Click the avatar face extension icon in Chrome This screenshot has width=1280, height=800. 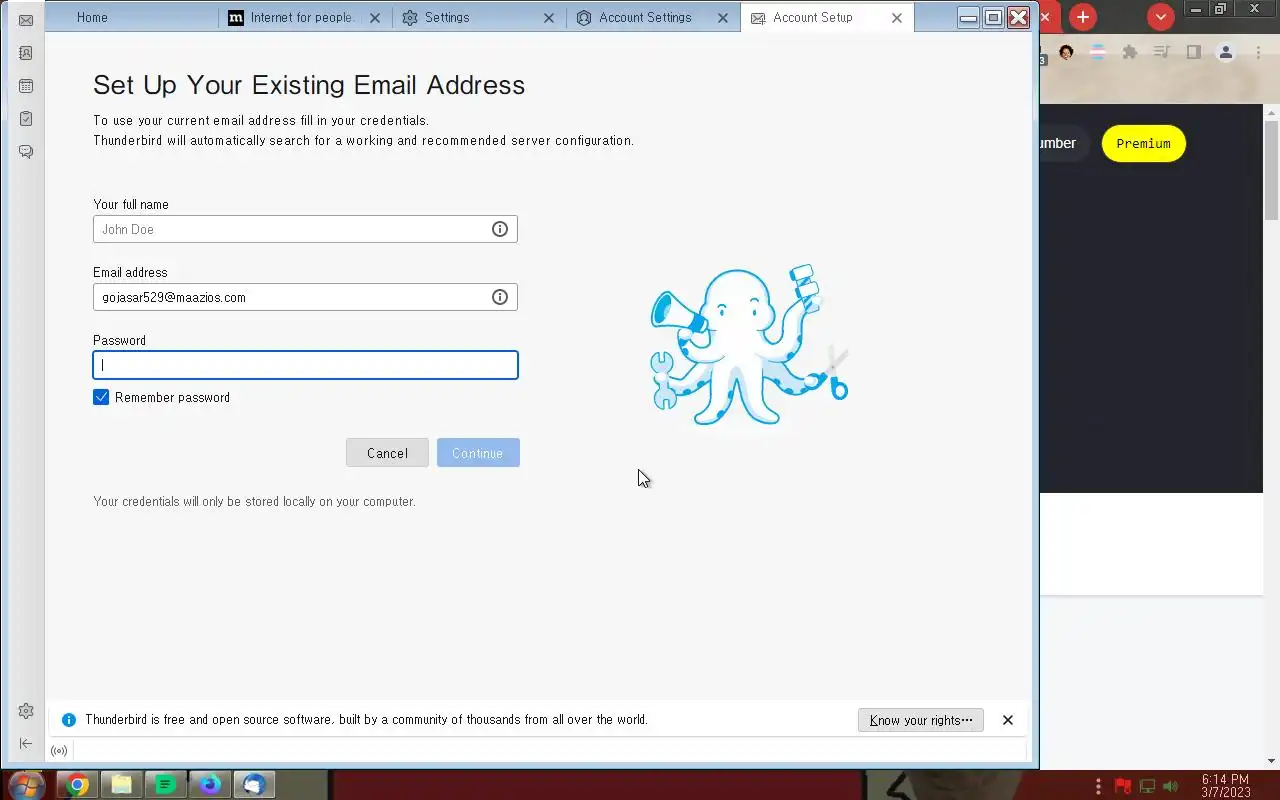coord(1066,52)
